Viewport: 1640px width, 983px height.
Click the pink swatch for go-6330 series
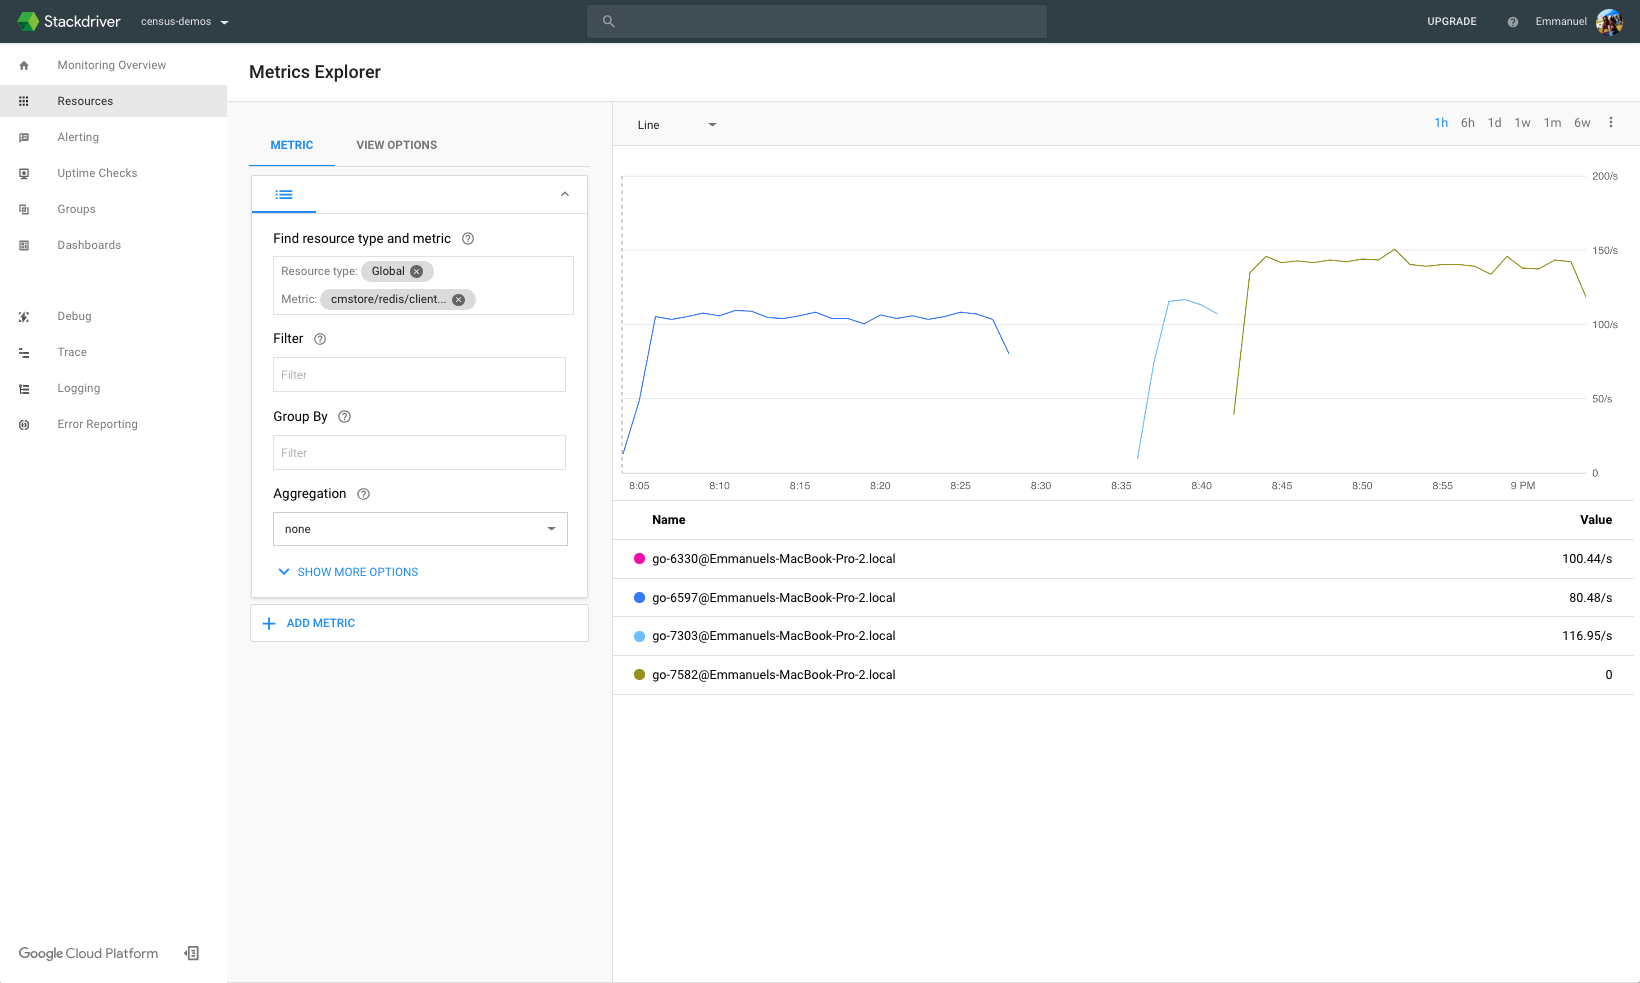[639, 559]
